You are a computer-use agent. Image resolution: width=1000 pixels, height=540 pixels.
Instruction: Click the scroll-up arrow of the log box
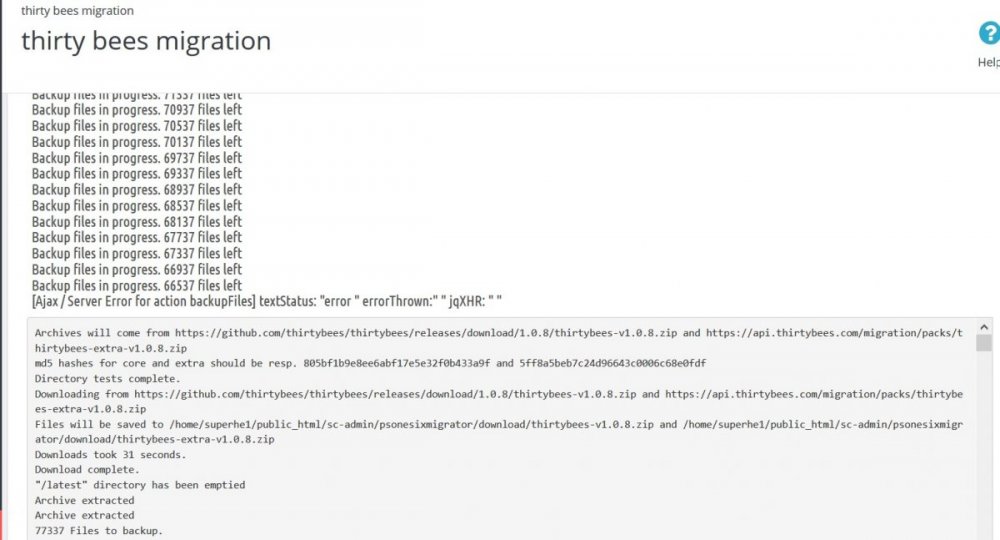click(984, 327)
